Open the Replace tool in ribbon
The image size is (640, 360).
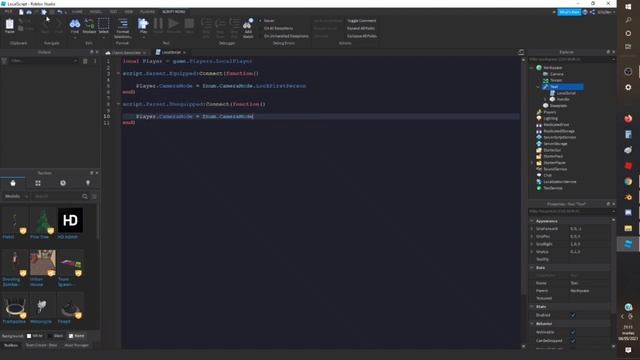click(89, 25)
